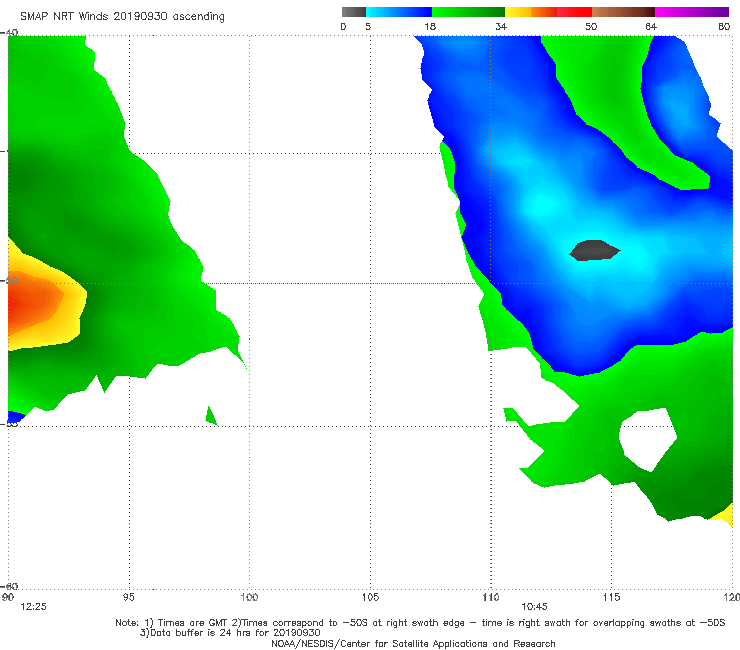
Task: Click the leftmost color bar label "0"
Action: click(x=343, y=26)
